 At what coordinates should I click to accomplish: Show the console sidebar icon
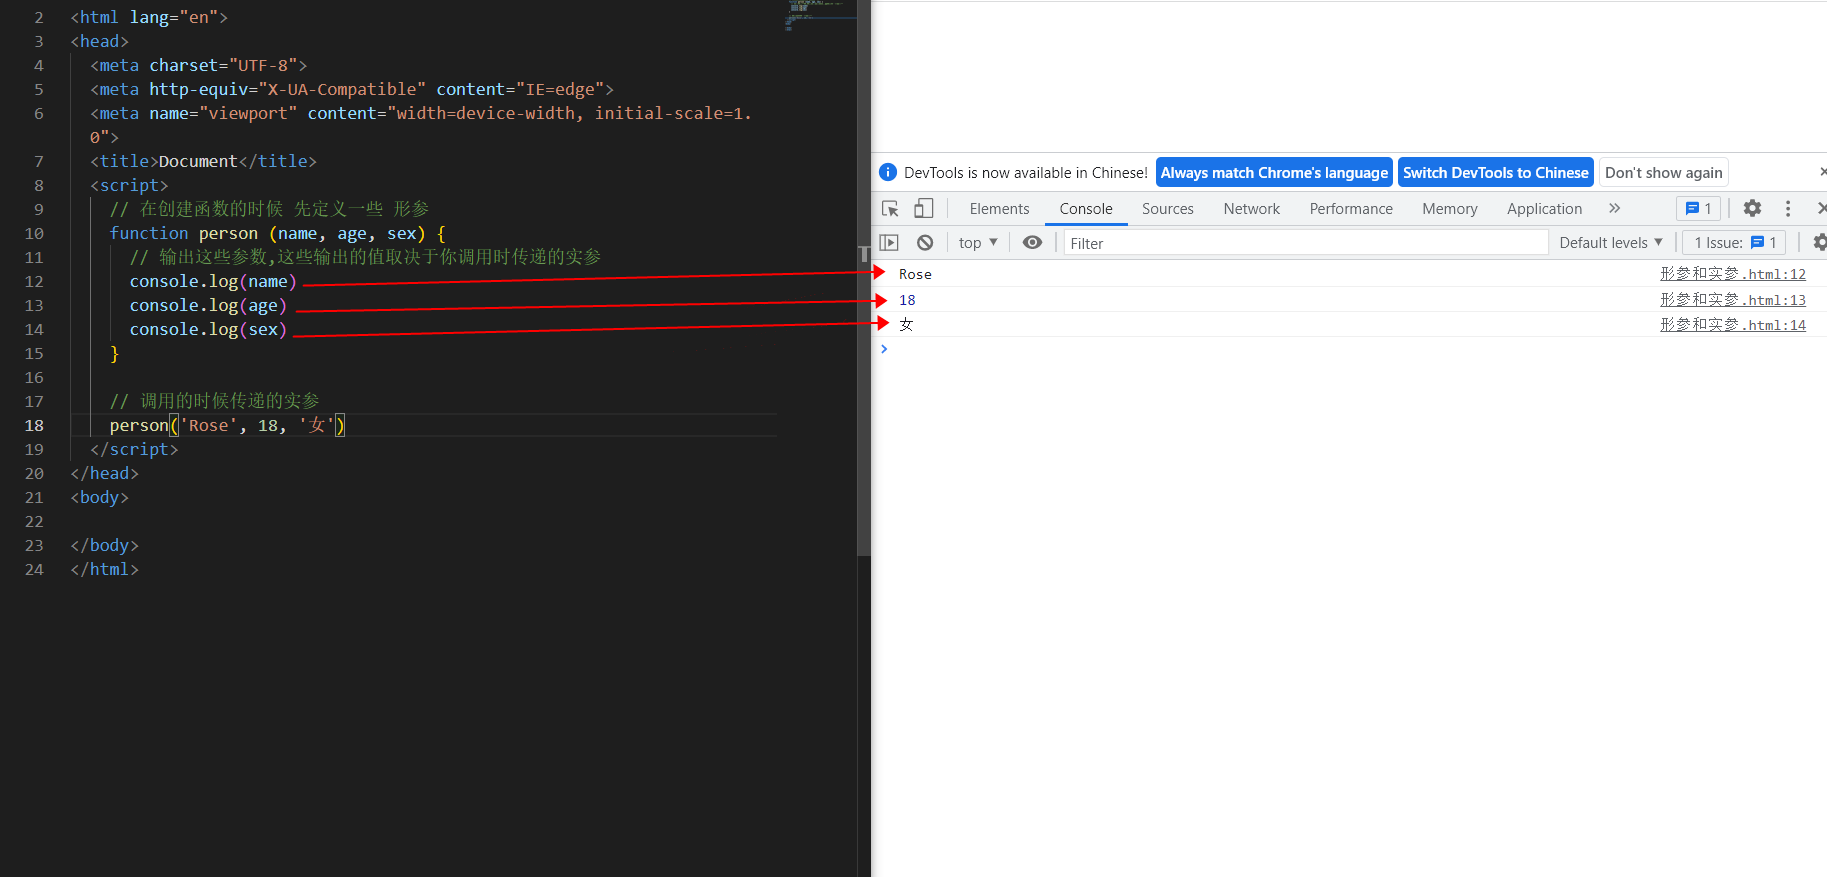(889, 242)
